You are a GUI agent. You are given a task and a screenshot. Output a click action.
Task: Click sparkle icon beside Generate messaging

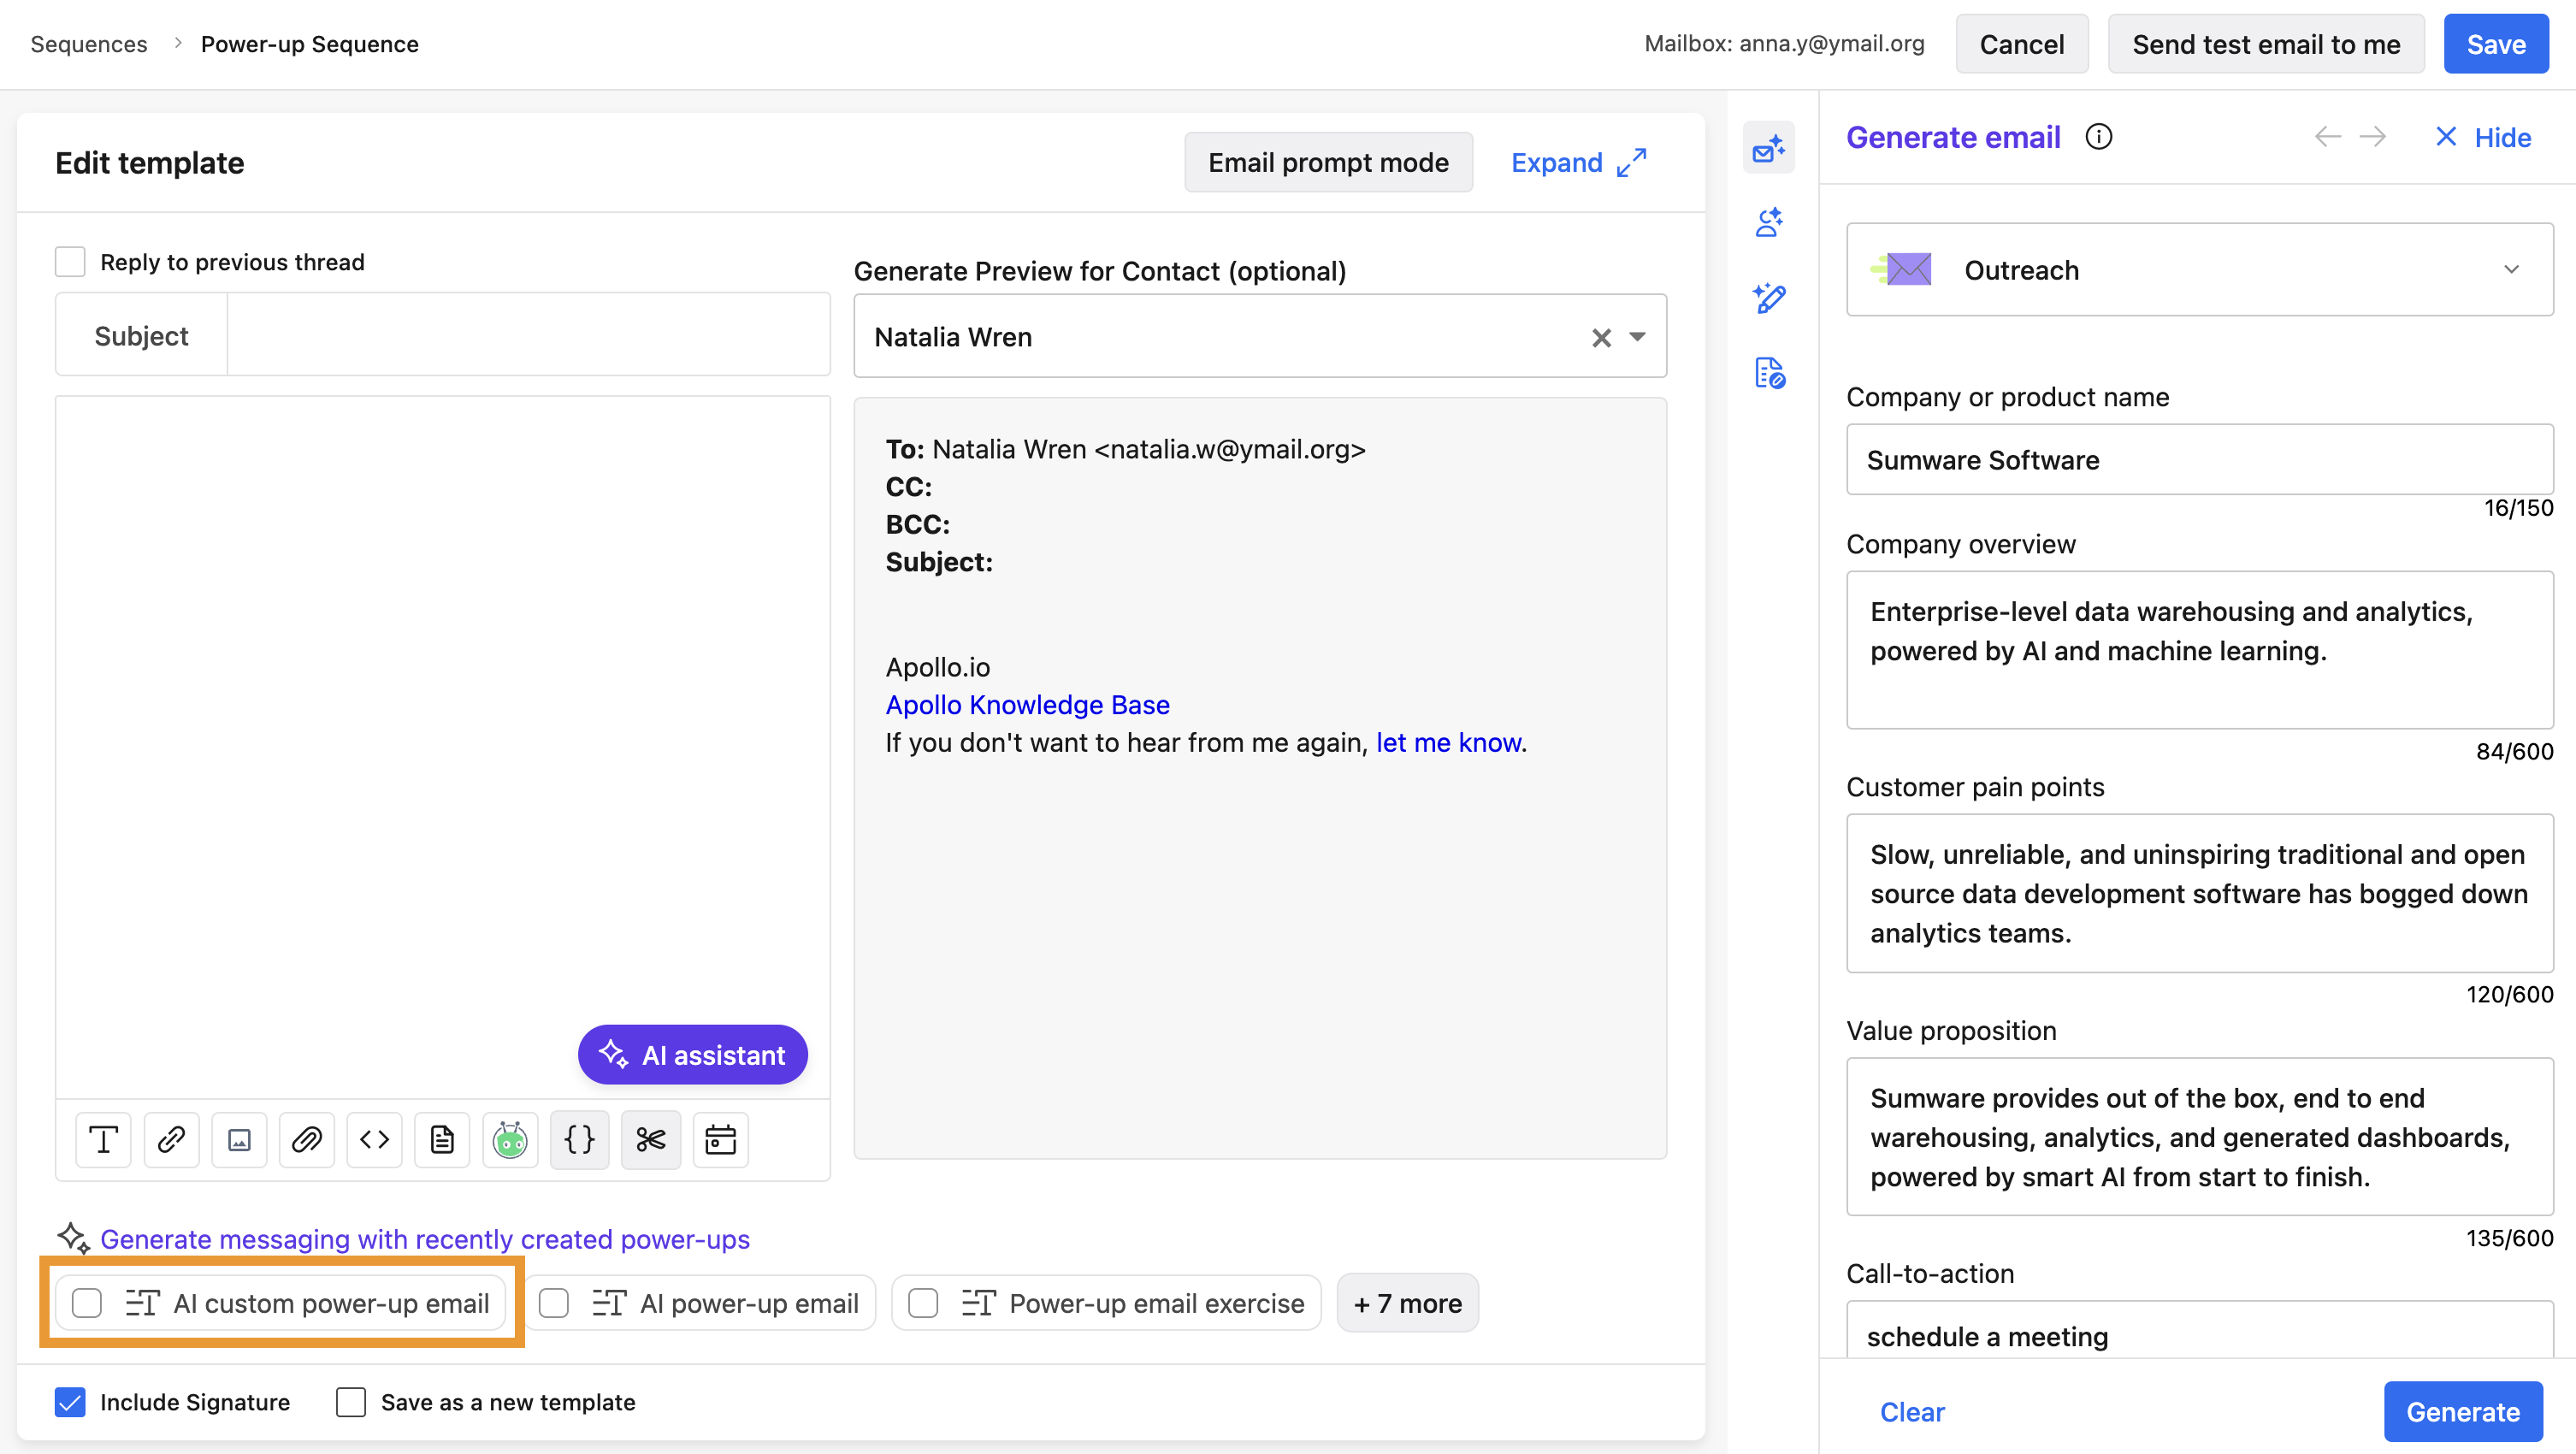pyautogui.click(x=73, y=1238)
